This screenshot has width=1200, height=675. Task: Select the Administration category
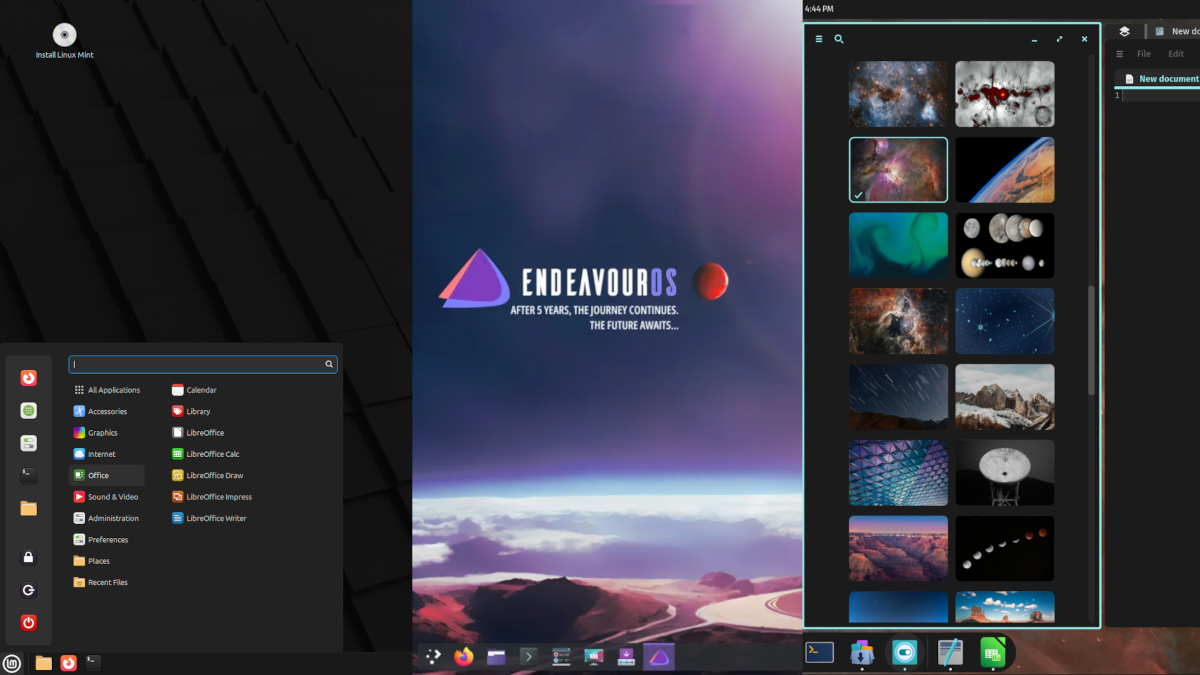point(107,518)
